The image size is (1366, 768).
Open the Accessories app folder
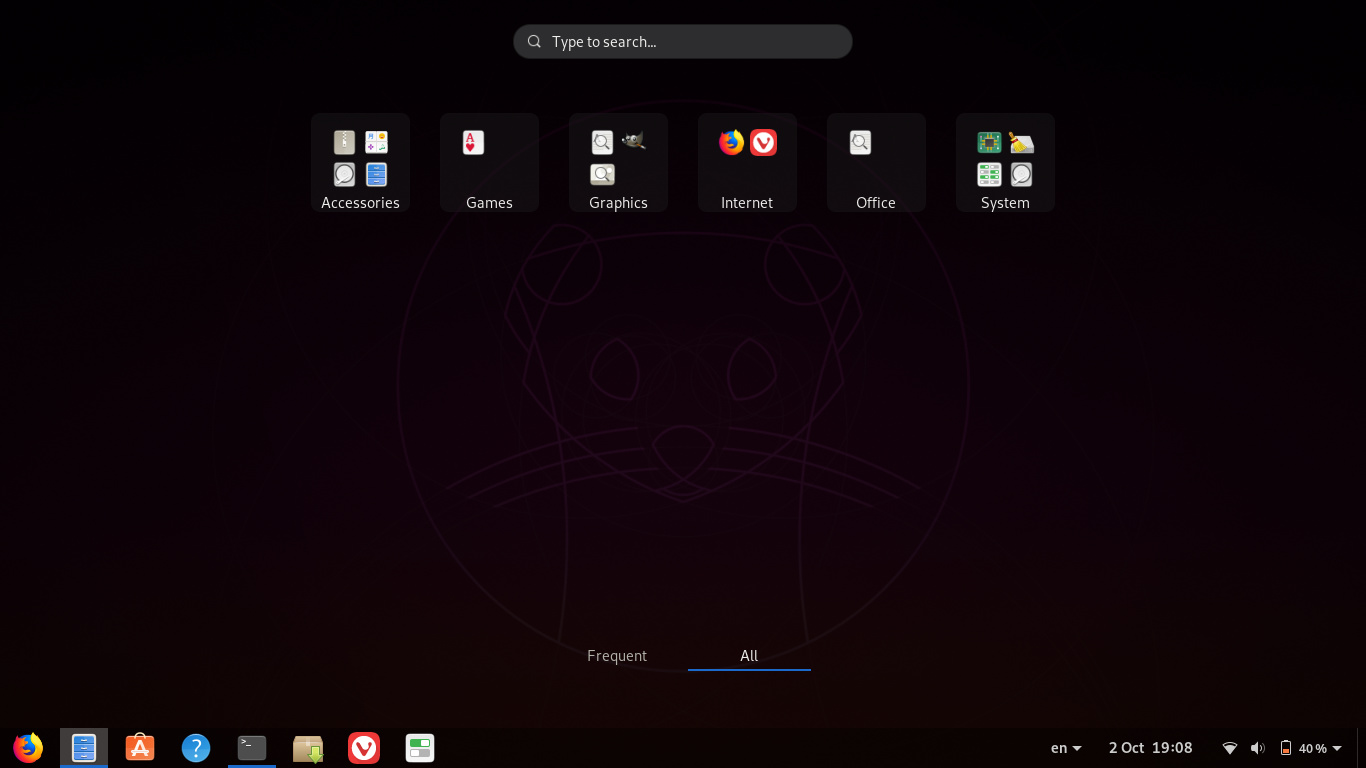[x=360, y=162]
